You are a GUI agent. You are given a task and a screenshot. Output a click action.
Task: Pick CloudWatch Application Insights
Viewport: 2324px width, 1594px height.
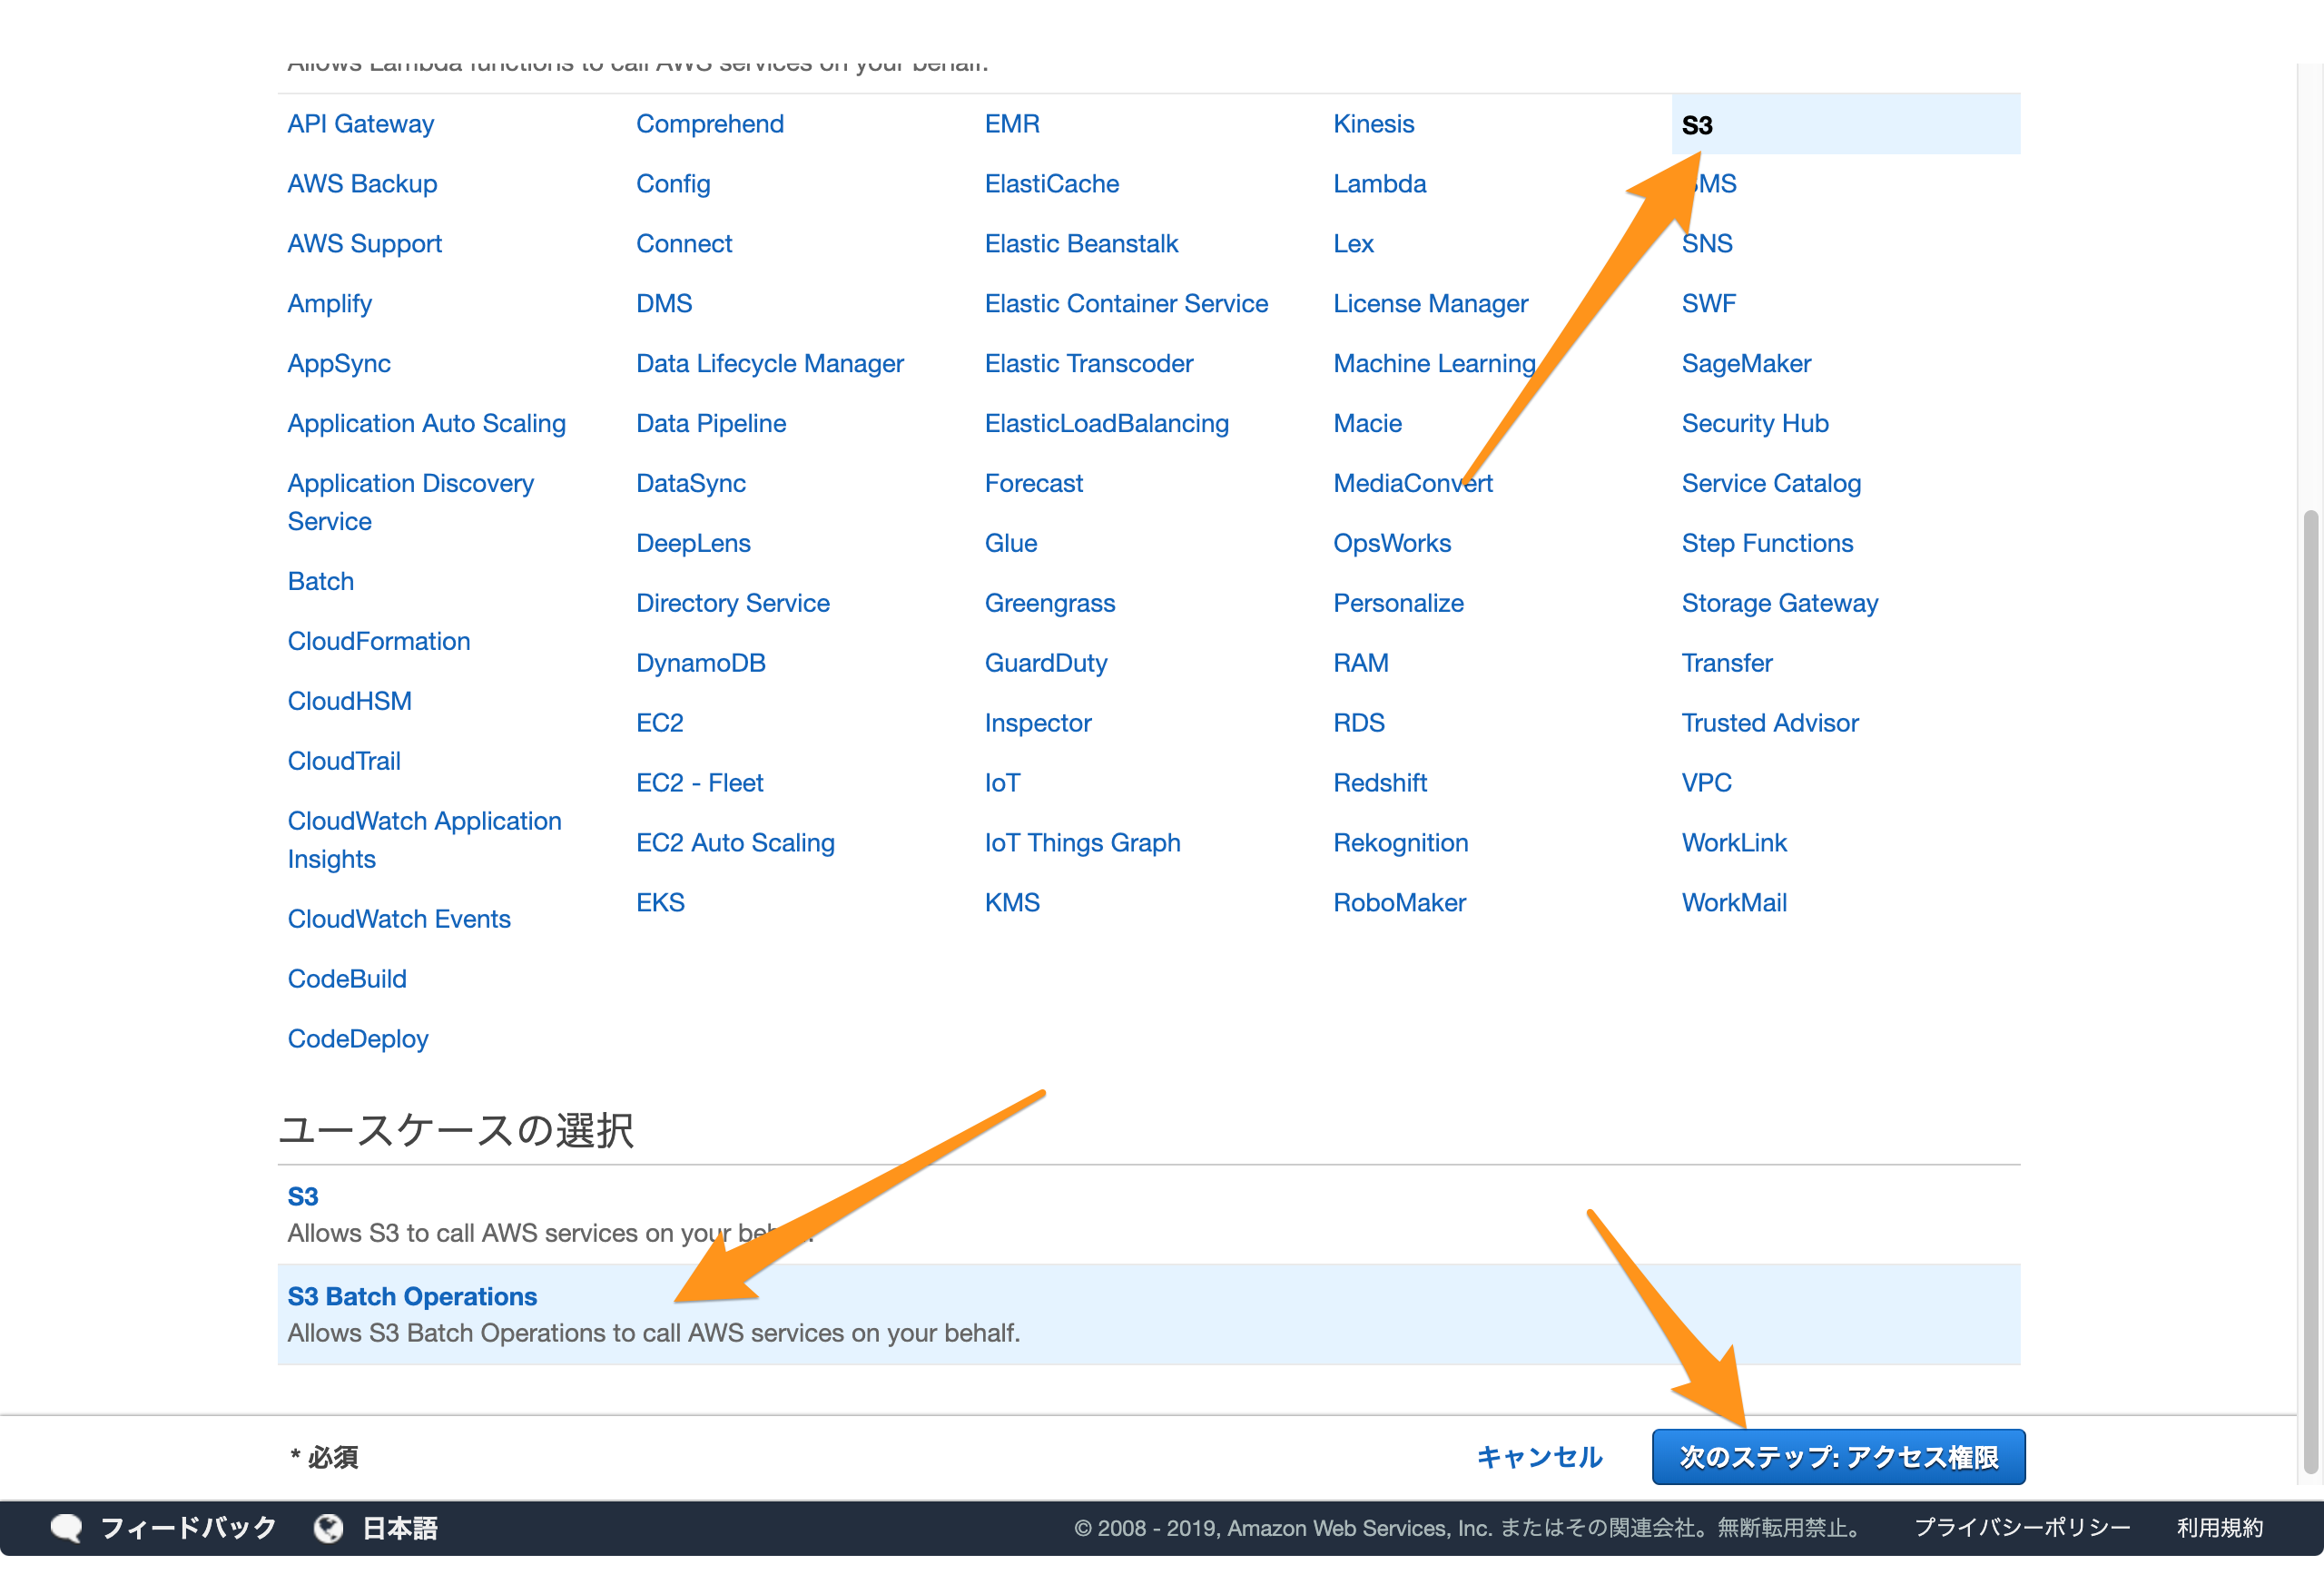(x=424, y=840)
